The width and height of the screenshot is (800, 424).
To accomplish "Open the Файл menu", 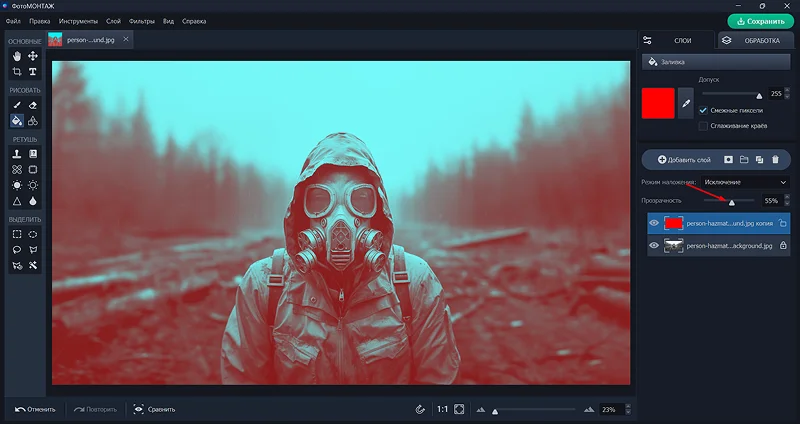I will click(13, 21).
